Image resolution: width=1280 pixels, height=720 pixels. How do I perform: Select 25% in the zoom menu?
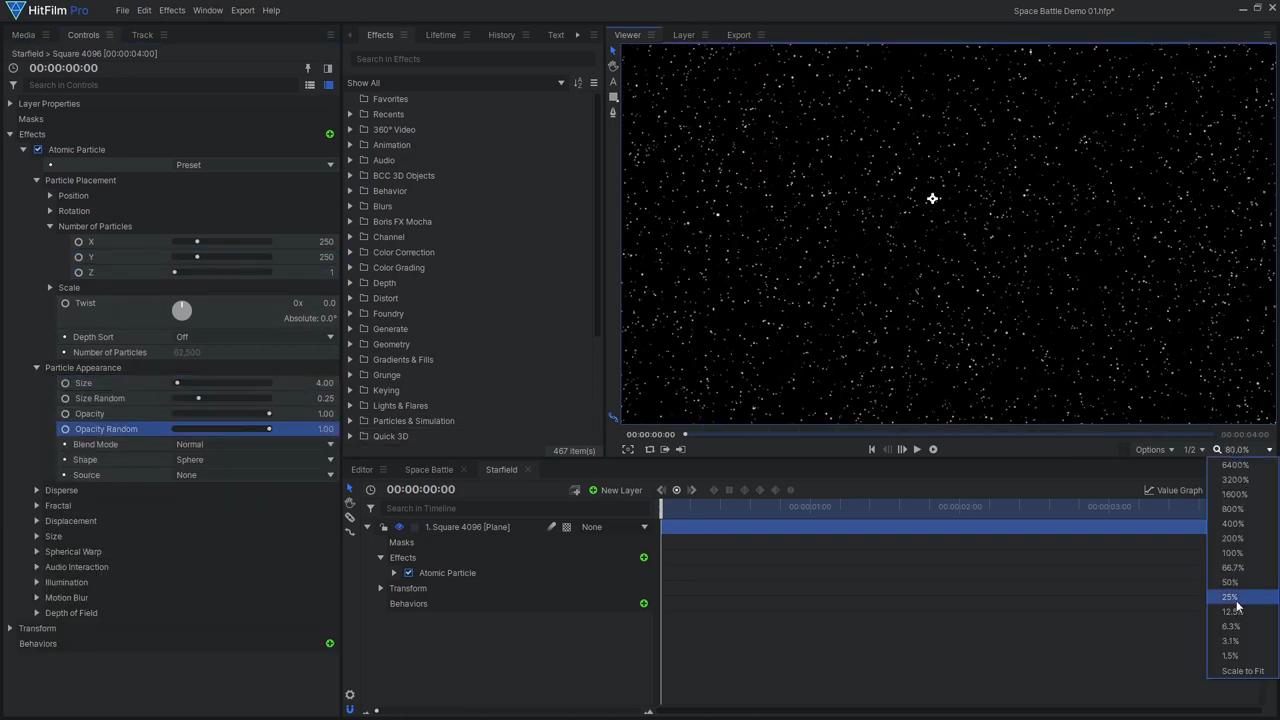tap(1242, 597)
